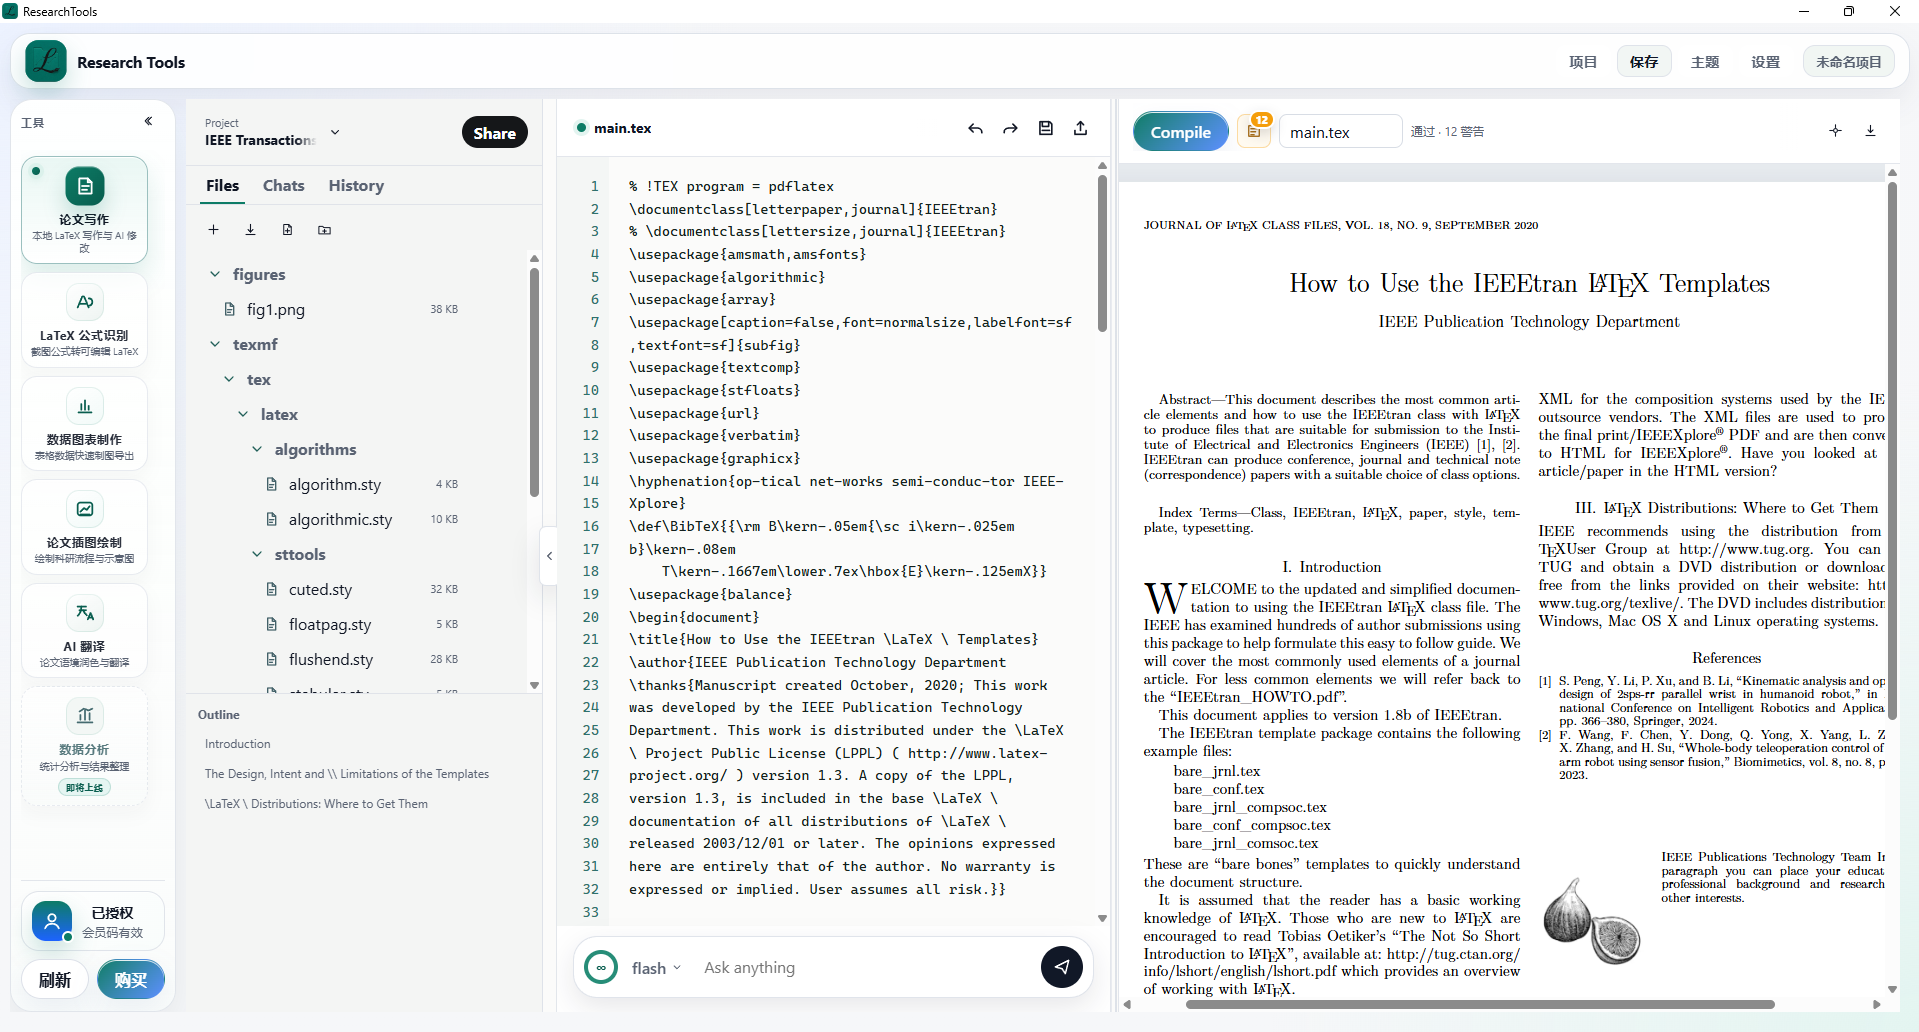1919x1032 pixels.
Task: Click the 刷新 refresh button
Action: (x=55, y=980)
